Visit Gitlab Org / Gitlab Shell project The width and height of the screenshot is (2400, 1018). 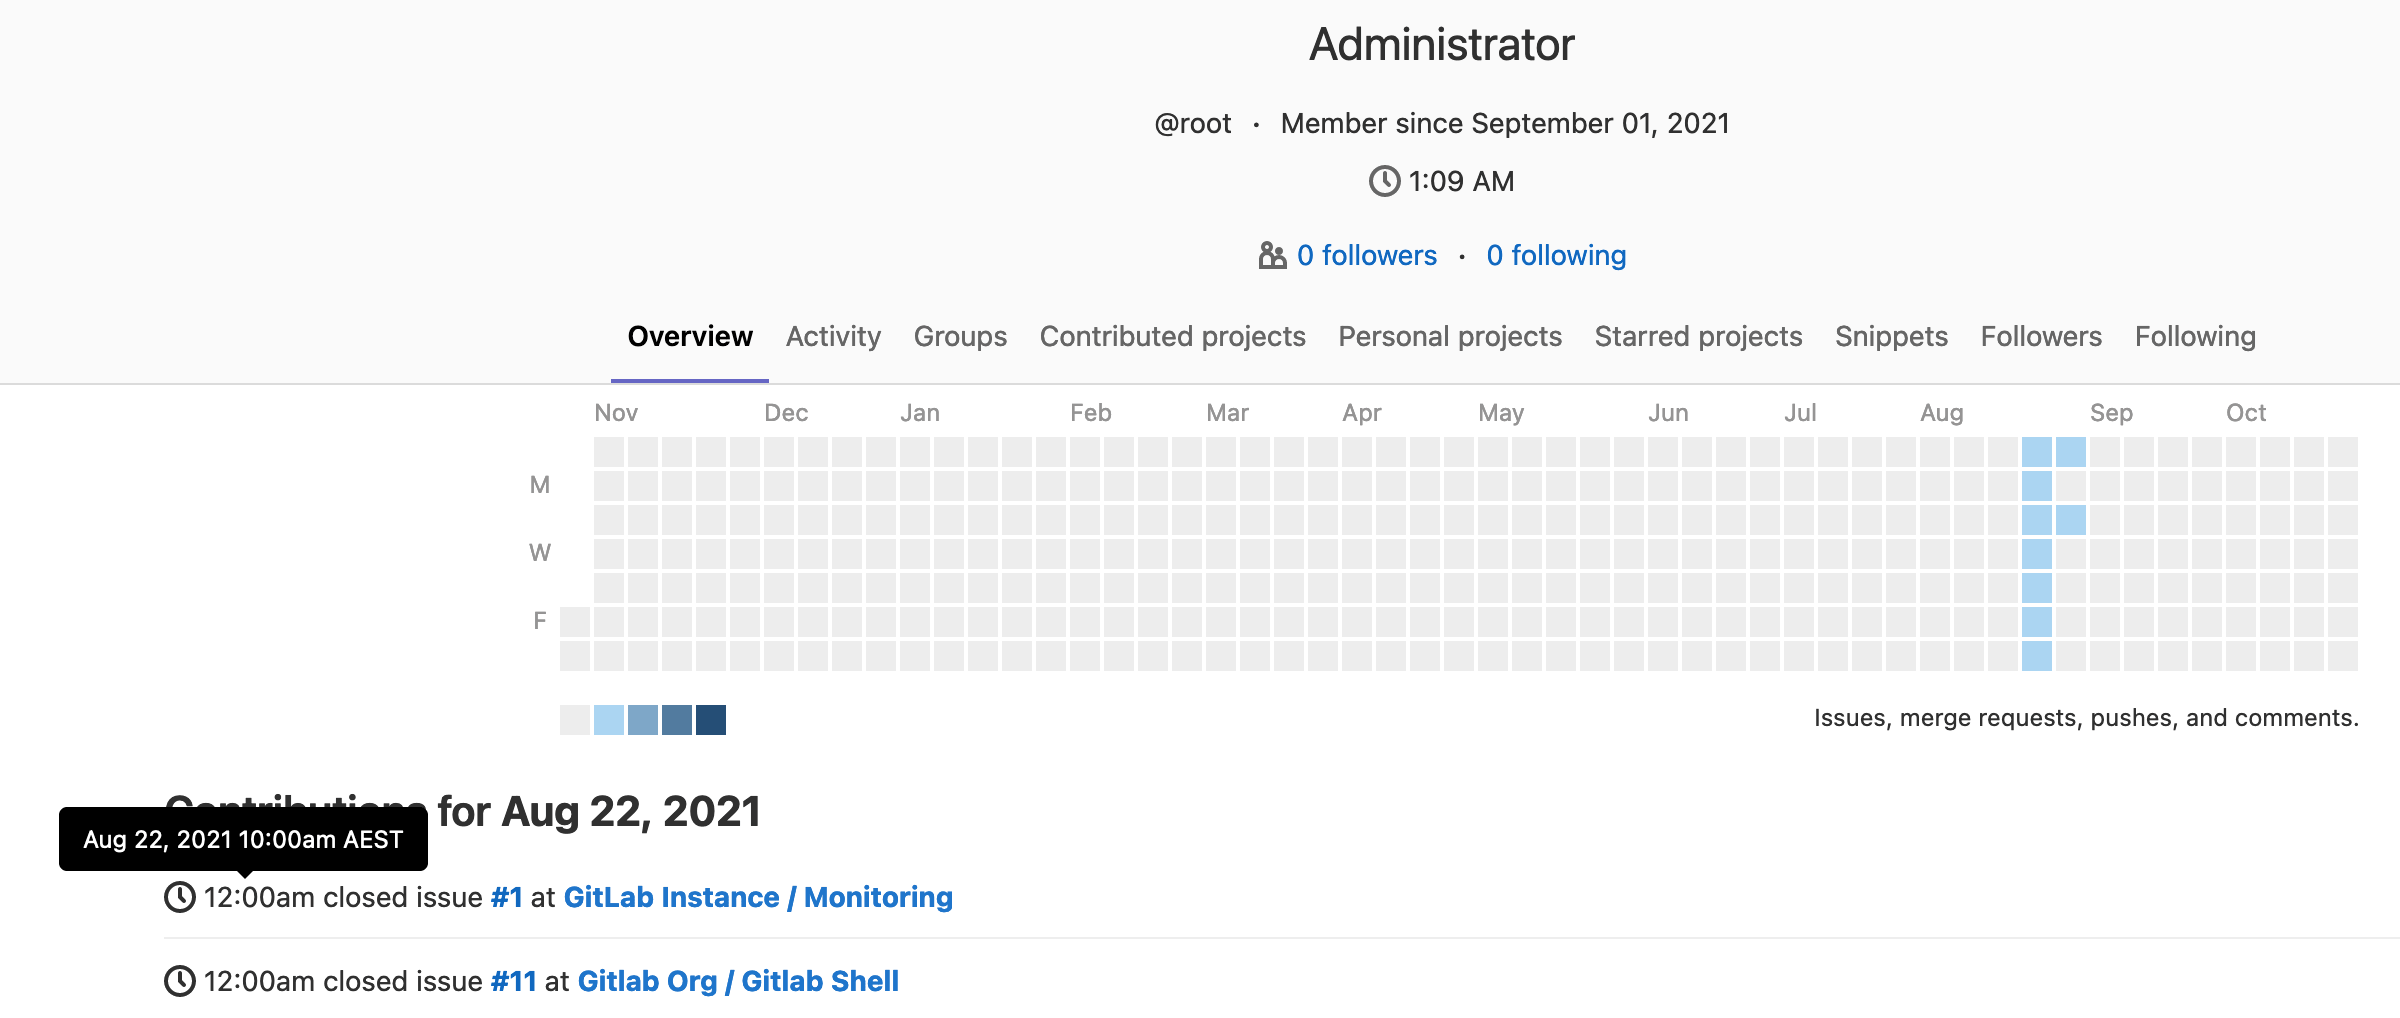tap(738, 981)
